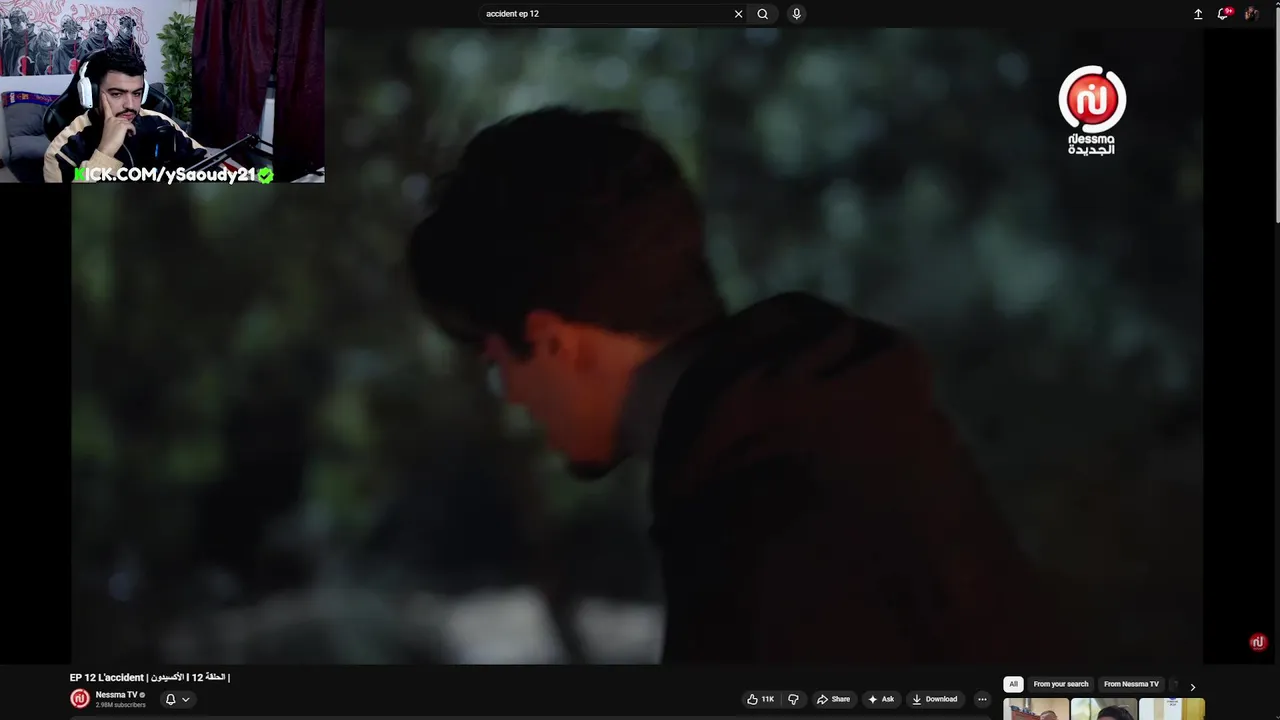The width and height of the screenshot is (1280, 720).
Task: Open the first recommended video thumbnail
Action: (1036, 709)
